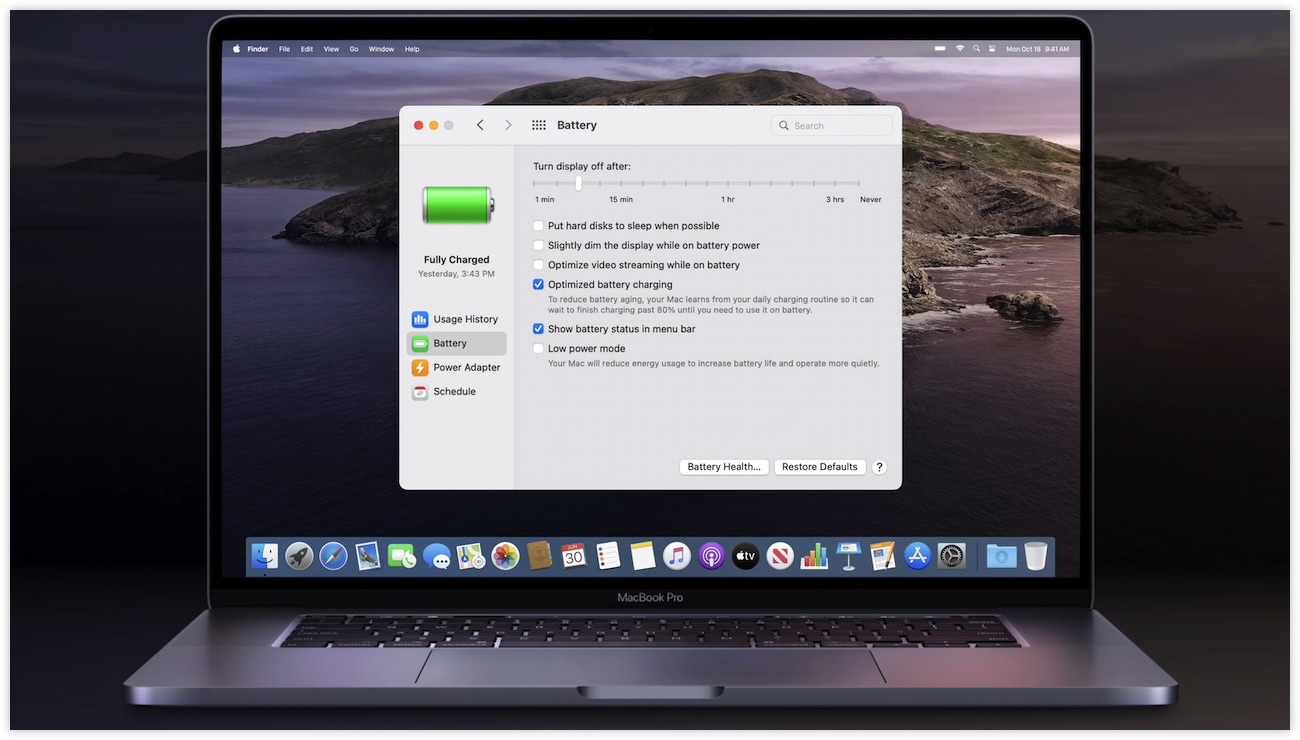
Task: Launch FaceTime from the Dock
Action: coord(402,556)
